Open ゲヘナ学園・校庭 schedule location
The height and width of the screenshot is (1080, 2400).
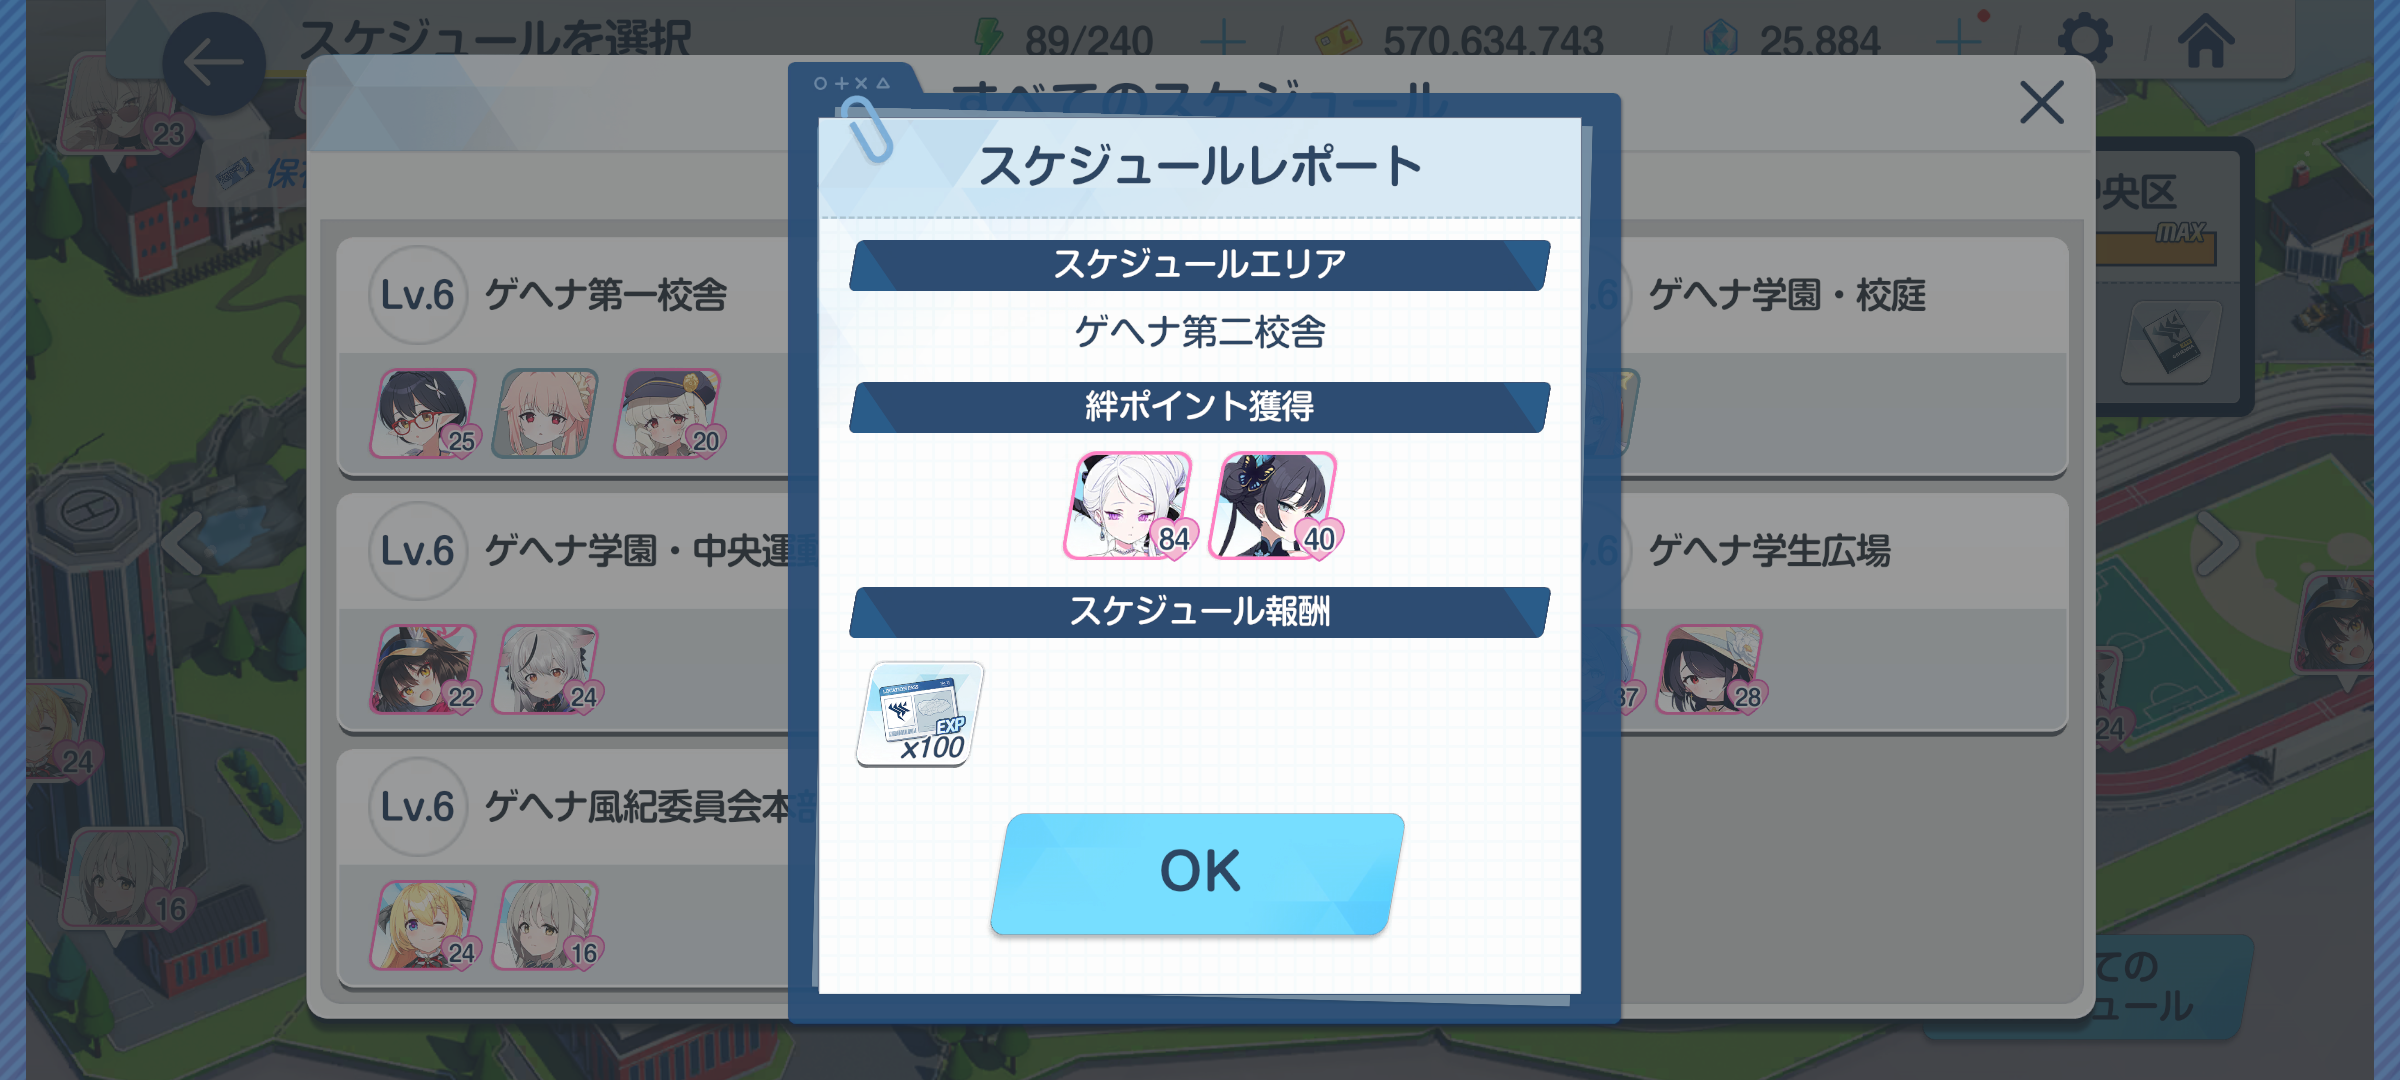(x=1840, y=356)
